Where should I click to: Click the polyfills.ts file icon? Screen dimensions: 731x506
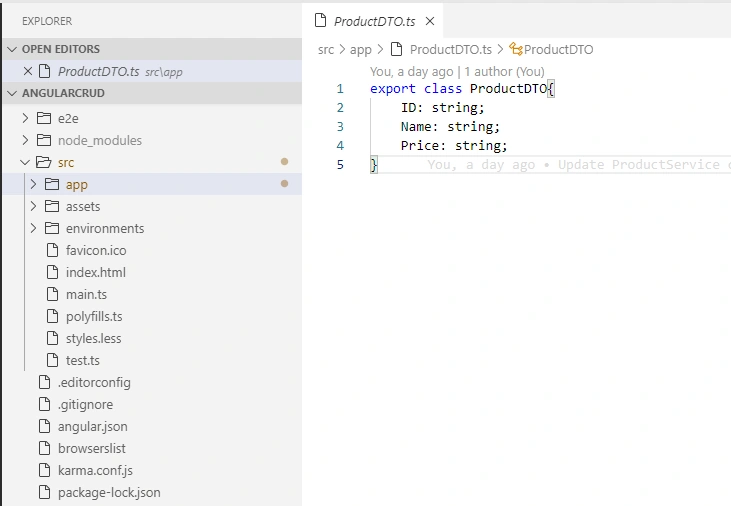pyautogui.click(x=53, y=316)
